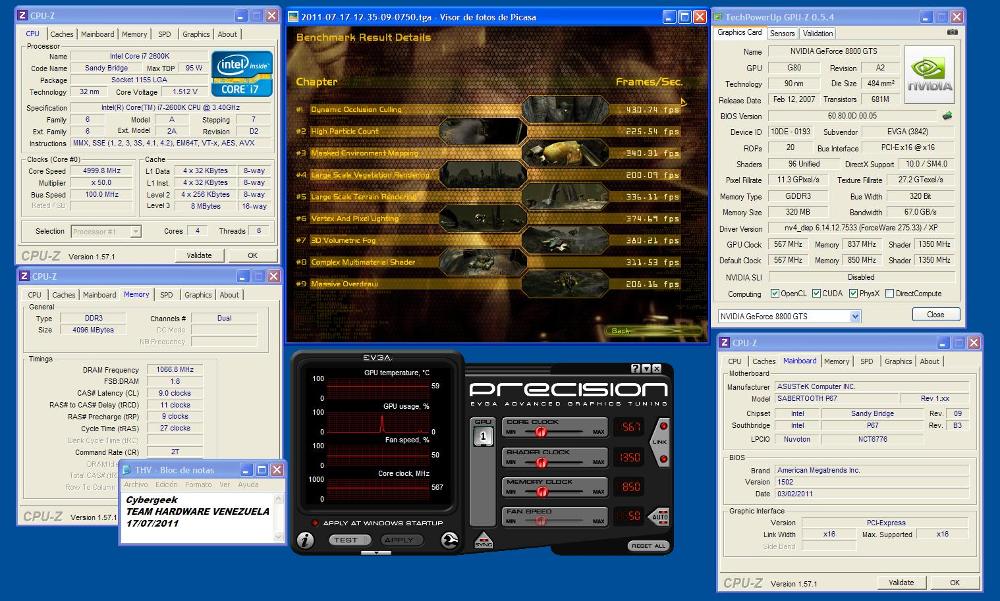Open the Archivo menu in Notepad

135,484
